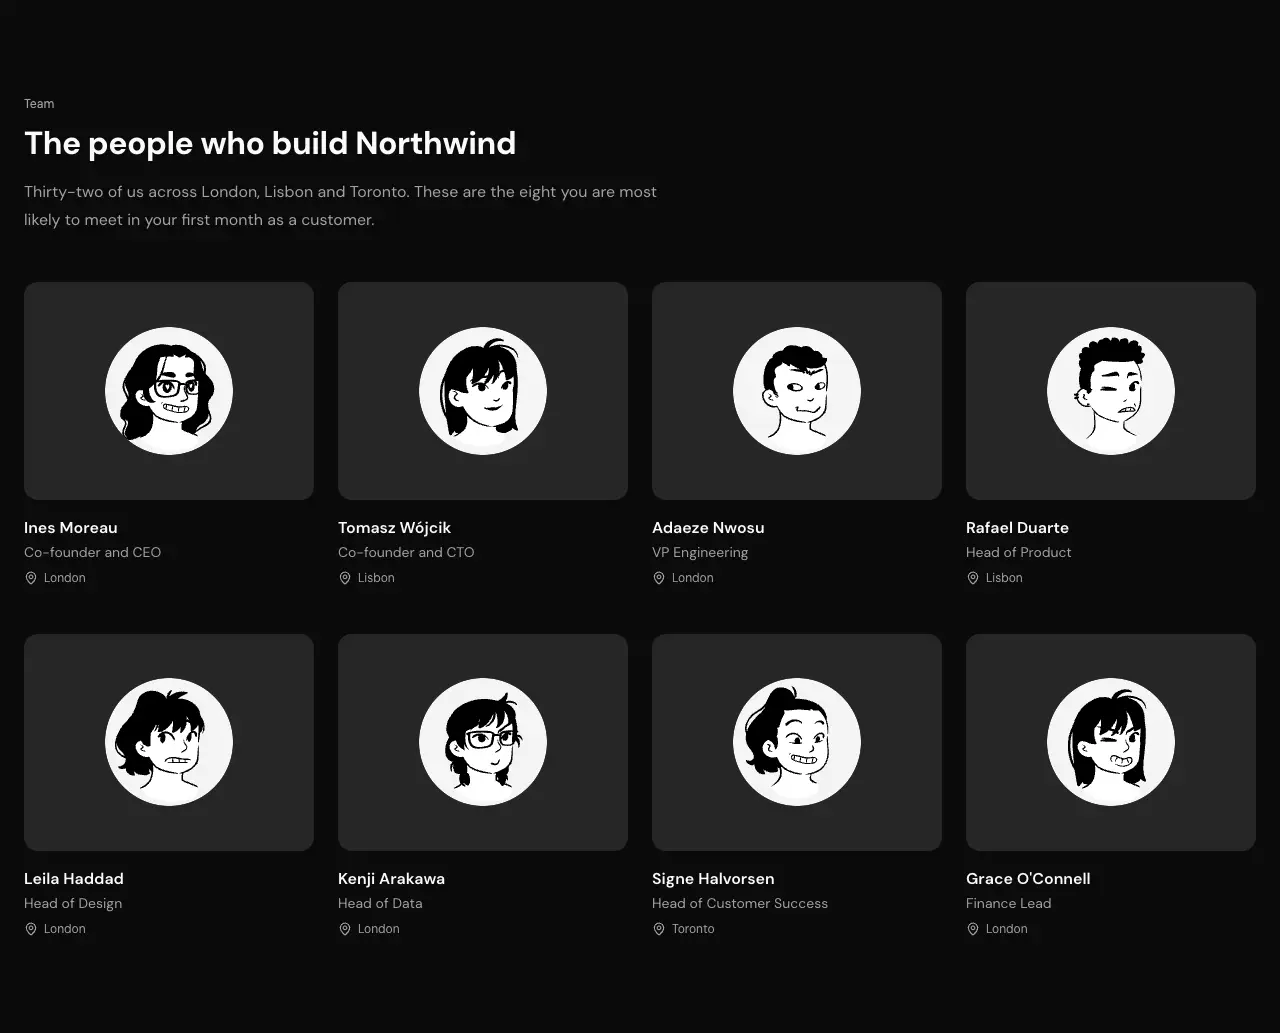Click location pin under Rafael Duarte
Image resolution: width=1280 pixels, height=1033 pixels.
pos(973,578)
